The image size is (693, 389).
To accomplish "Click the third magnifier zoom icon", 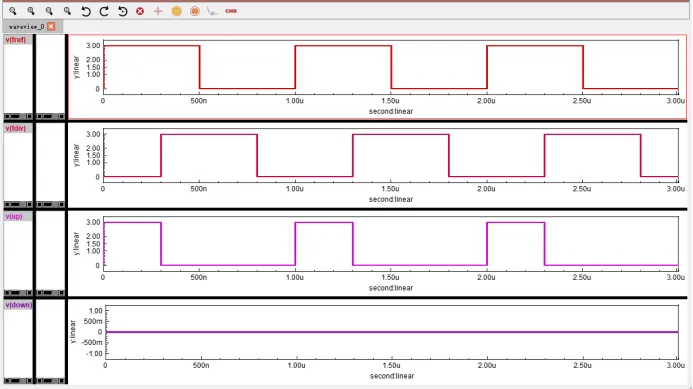I will [49, 11].
